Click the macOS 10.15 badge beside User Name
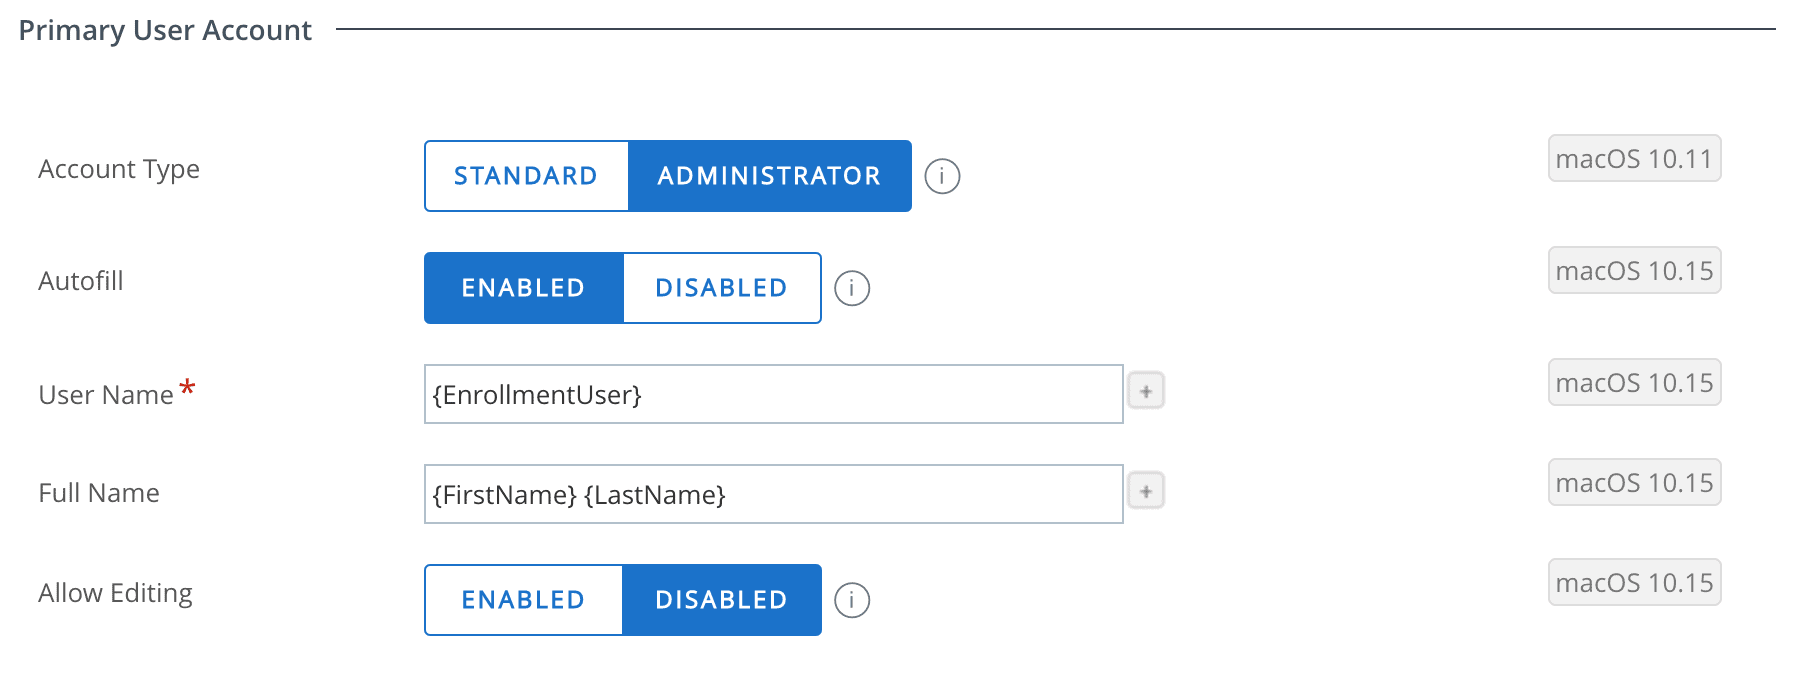The height and width of the screenshot is (674, 1802). (x=1635, y=382)
